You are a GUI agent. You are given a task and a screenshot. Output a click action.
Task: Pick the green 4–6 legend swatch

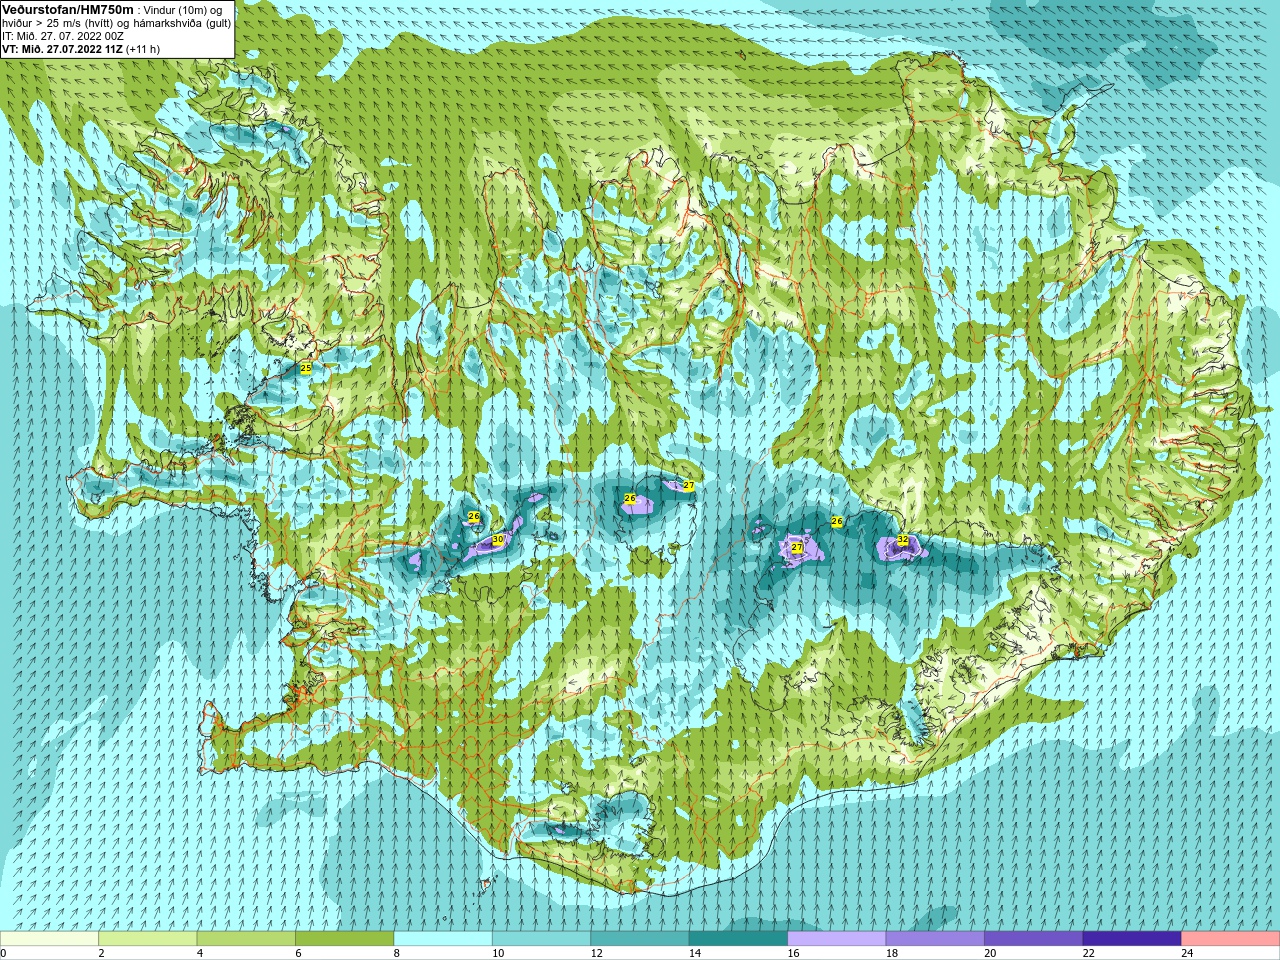coord(246,939)
